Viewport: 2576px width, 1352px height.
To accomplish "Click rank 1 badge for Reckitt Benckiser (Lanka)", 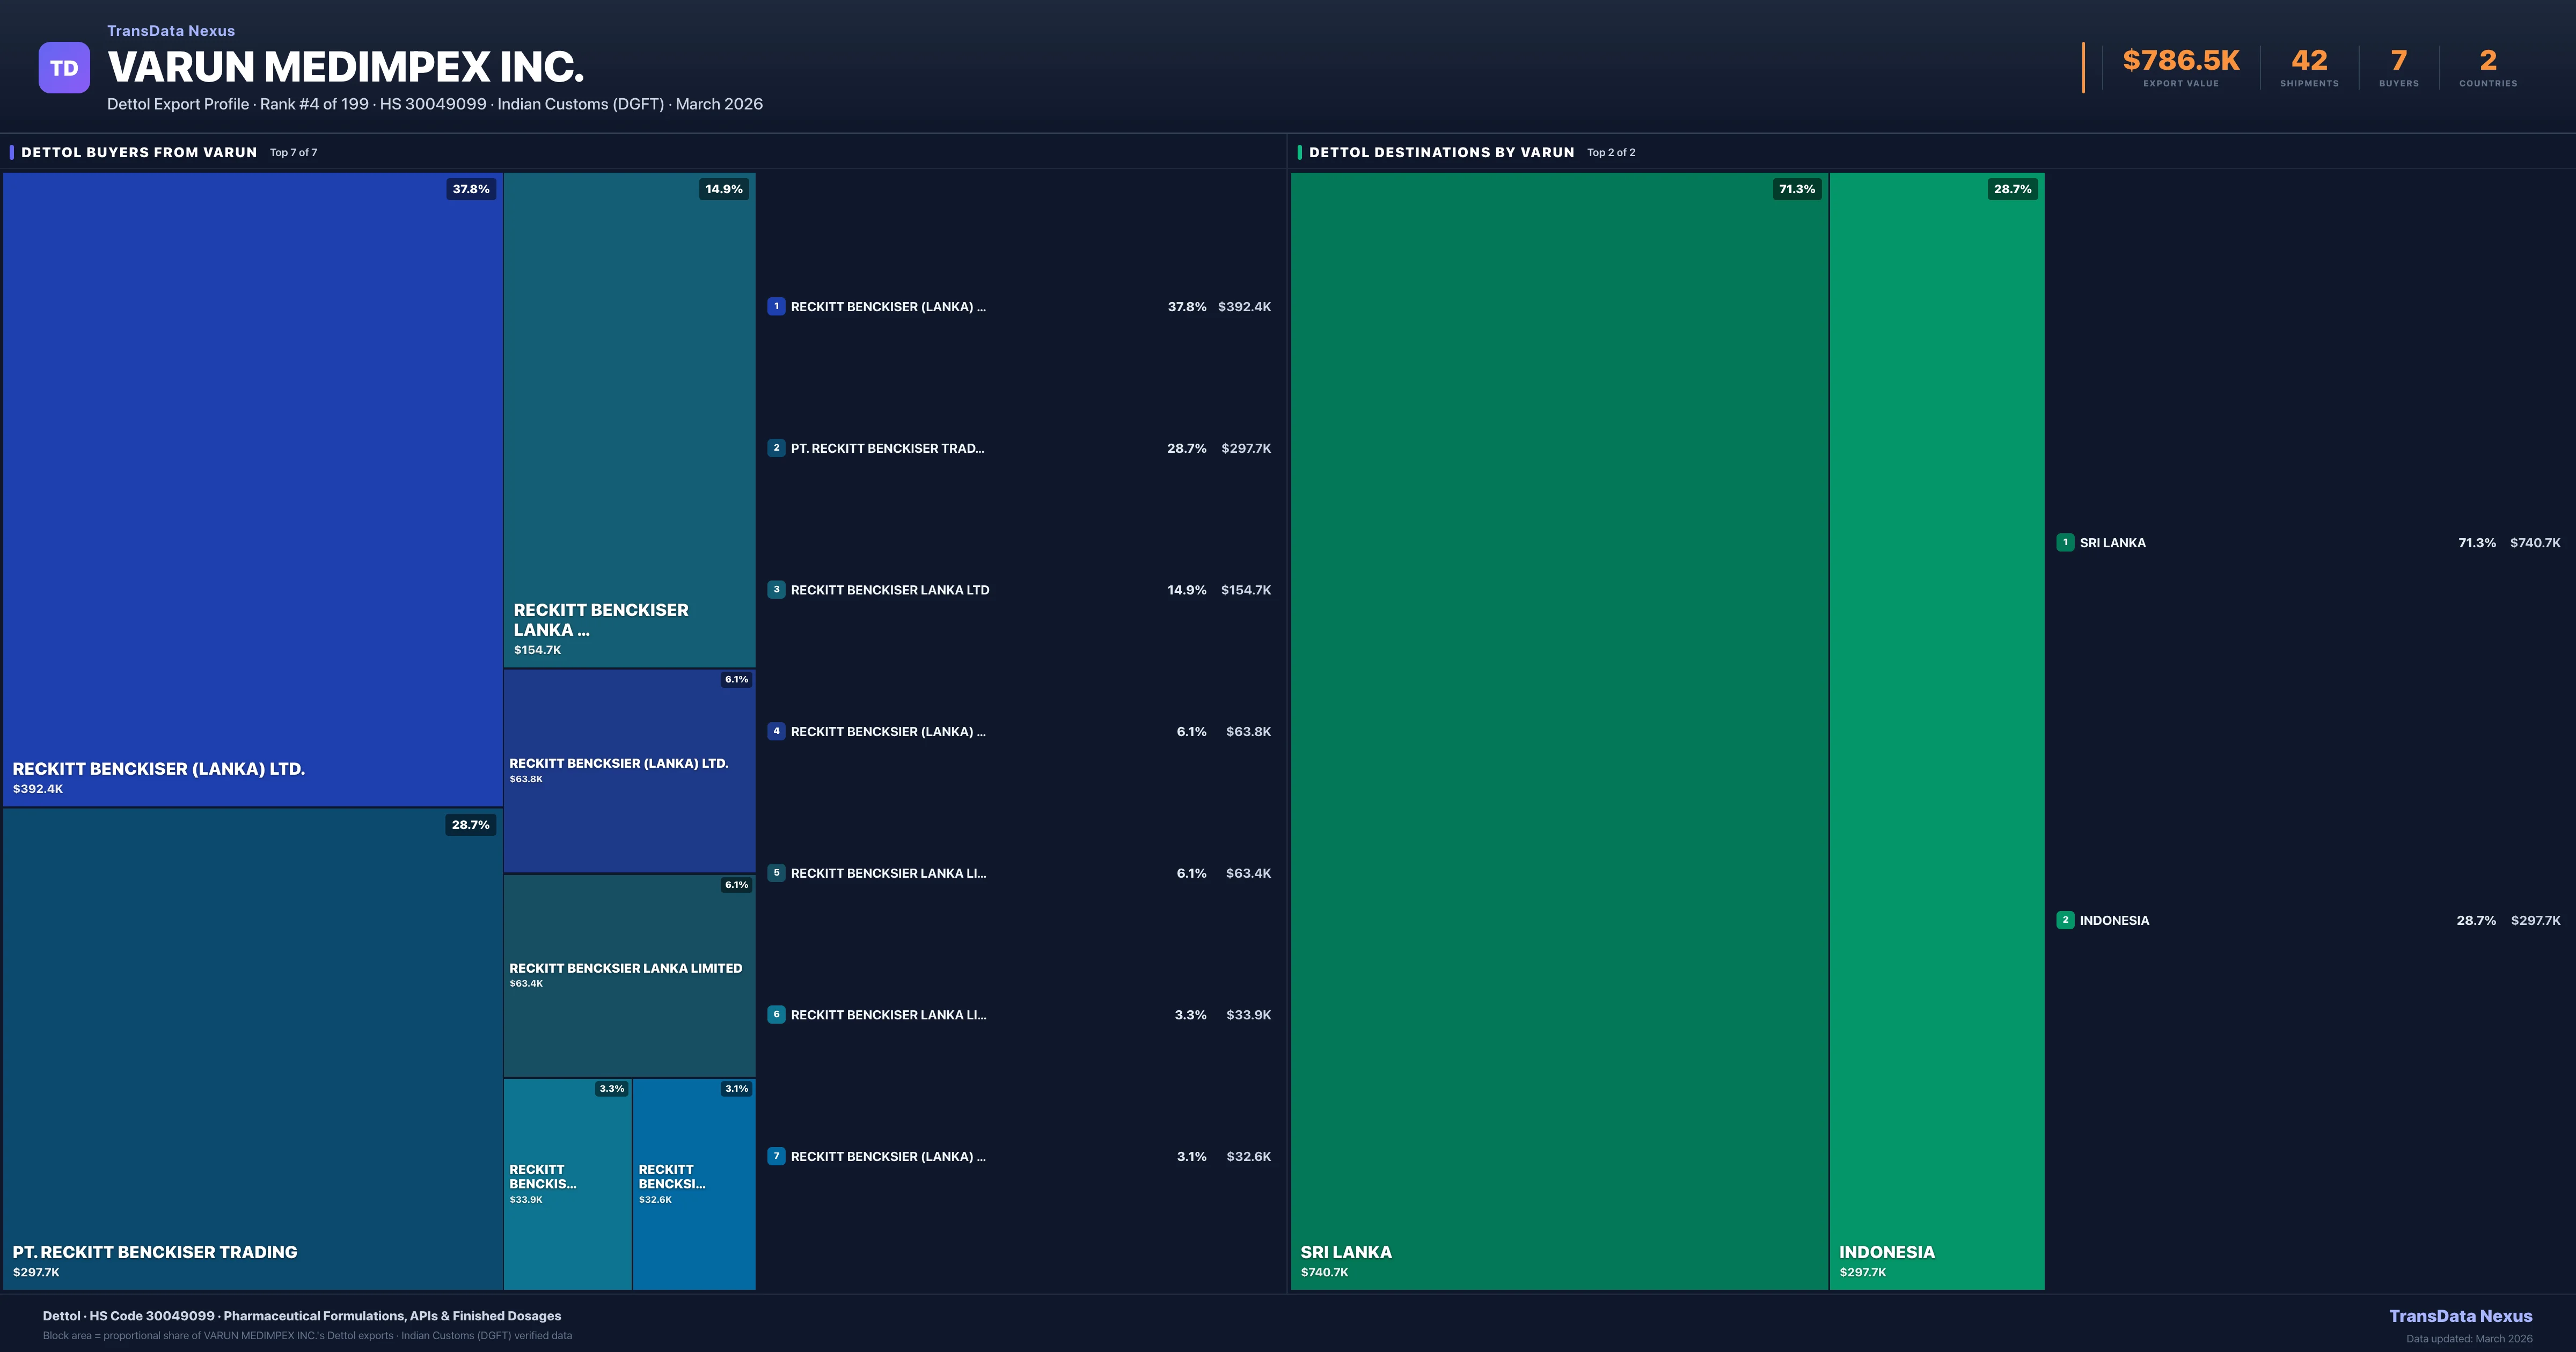I will 776,307.
